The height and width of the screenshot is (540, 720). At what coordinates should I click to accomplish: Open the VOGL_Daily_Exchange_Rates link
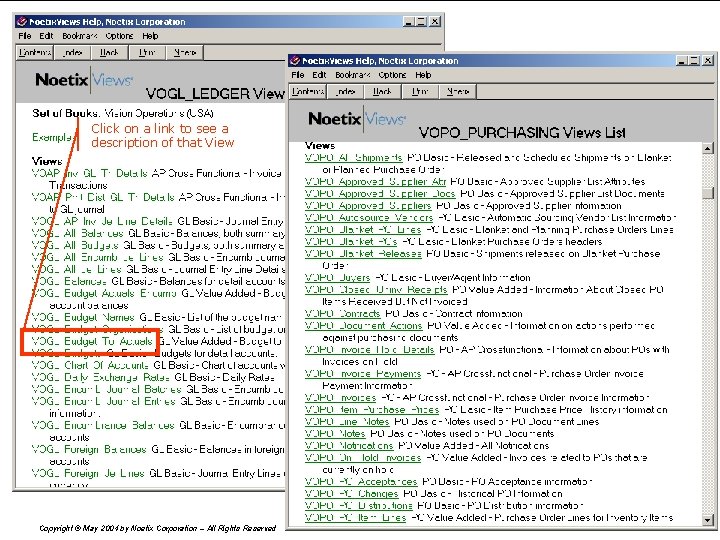[101, 377]
